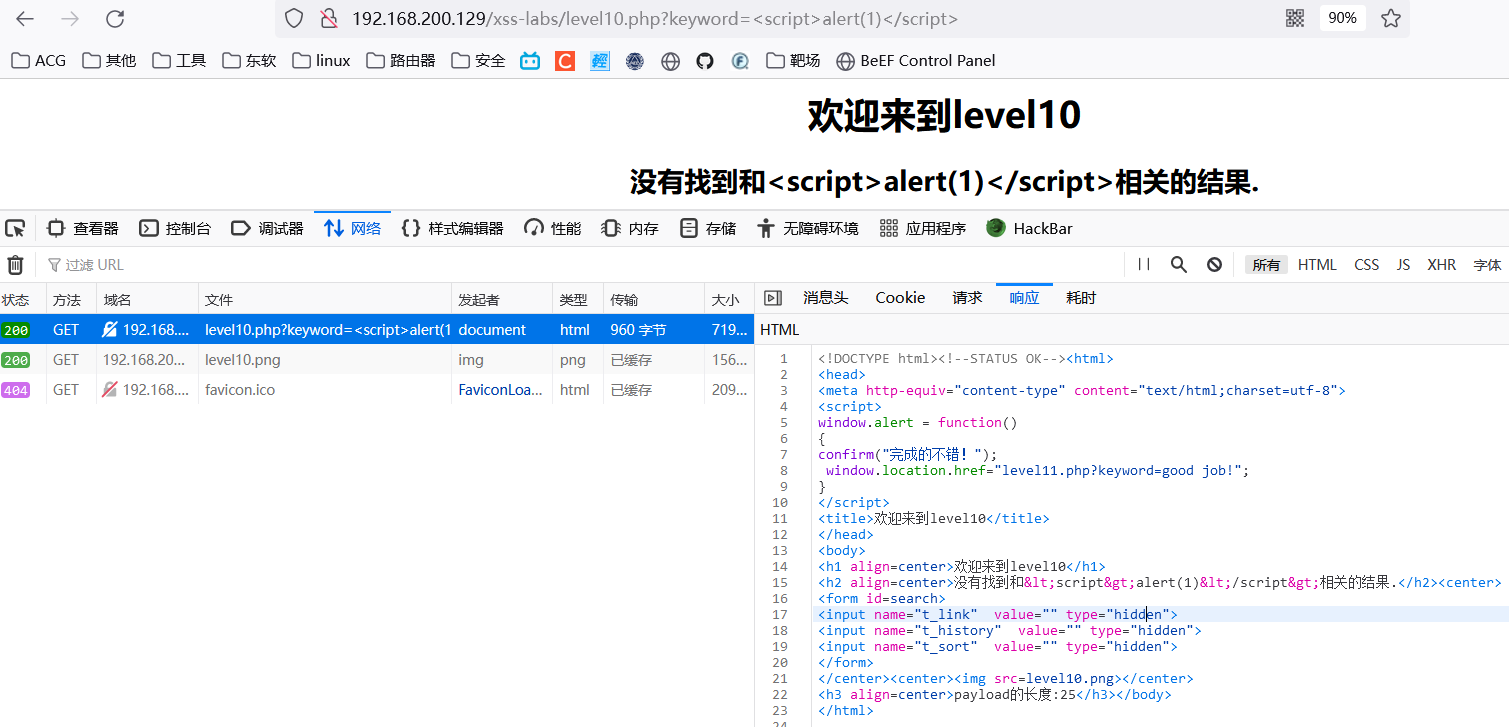
Task: Open the Cookie details tab
Action: (900, 298)
